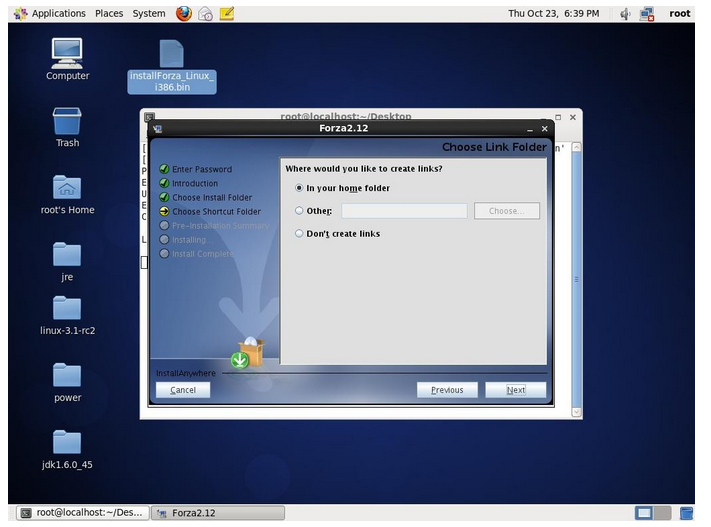This screenshot has width=711, height=527.
Task: Click the Choose Install Folder step
Action: click(x=212, y=197)
